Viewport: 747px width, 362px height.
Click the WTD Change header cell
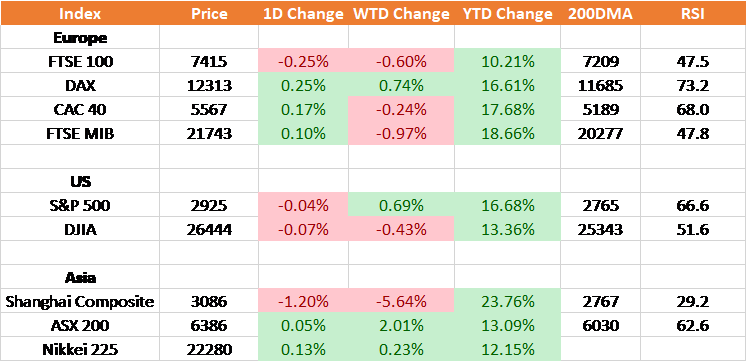tap(402, 13)
